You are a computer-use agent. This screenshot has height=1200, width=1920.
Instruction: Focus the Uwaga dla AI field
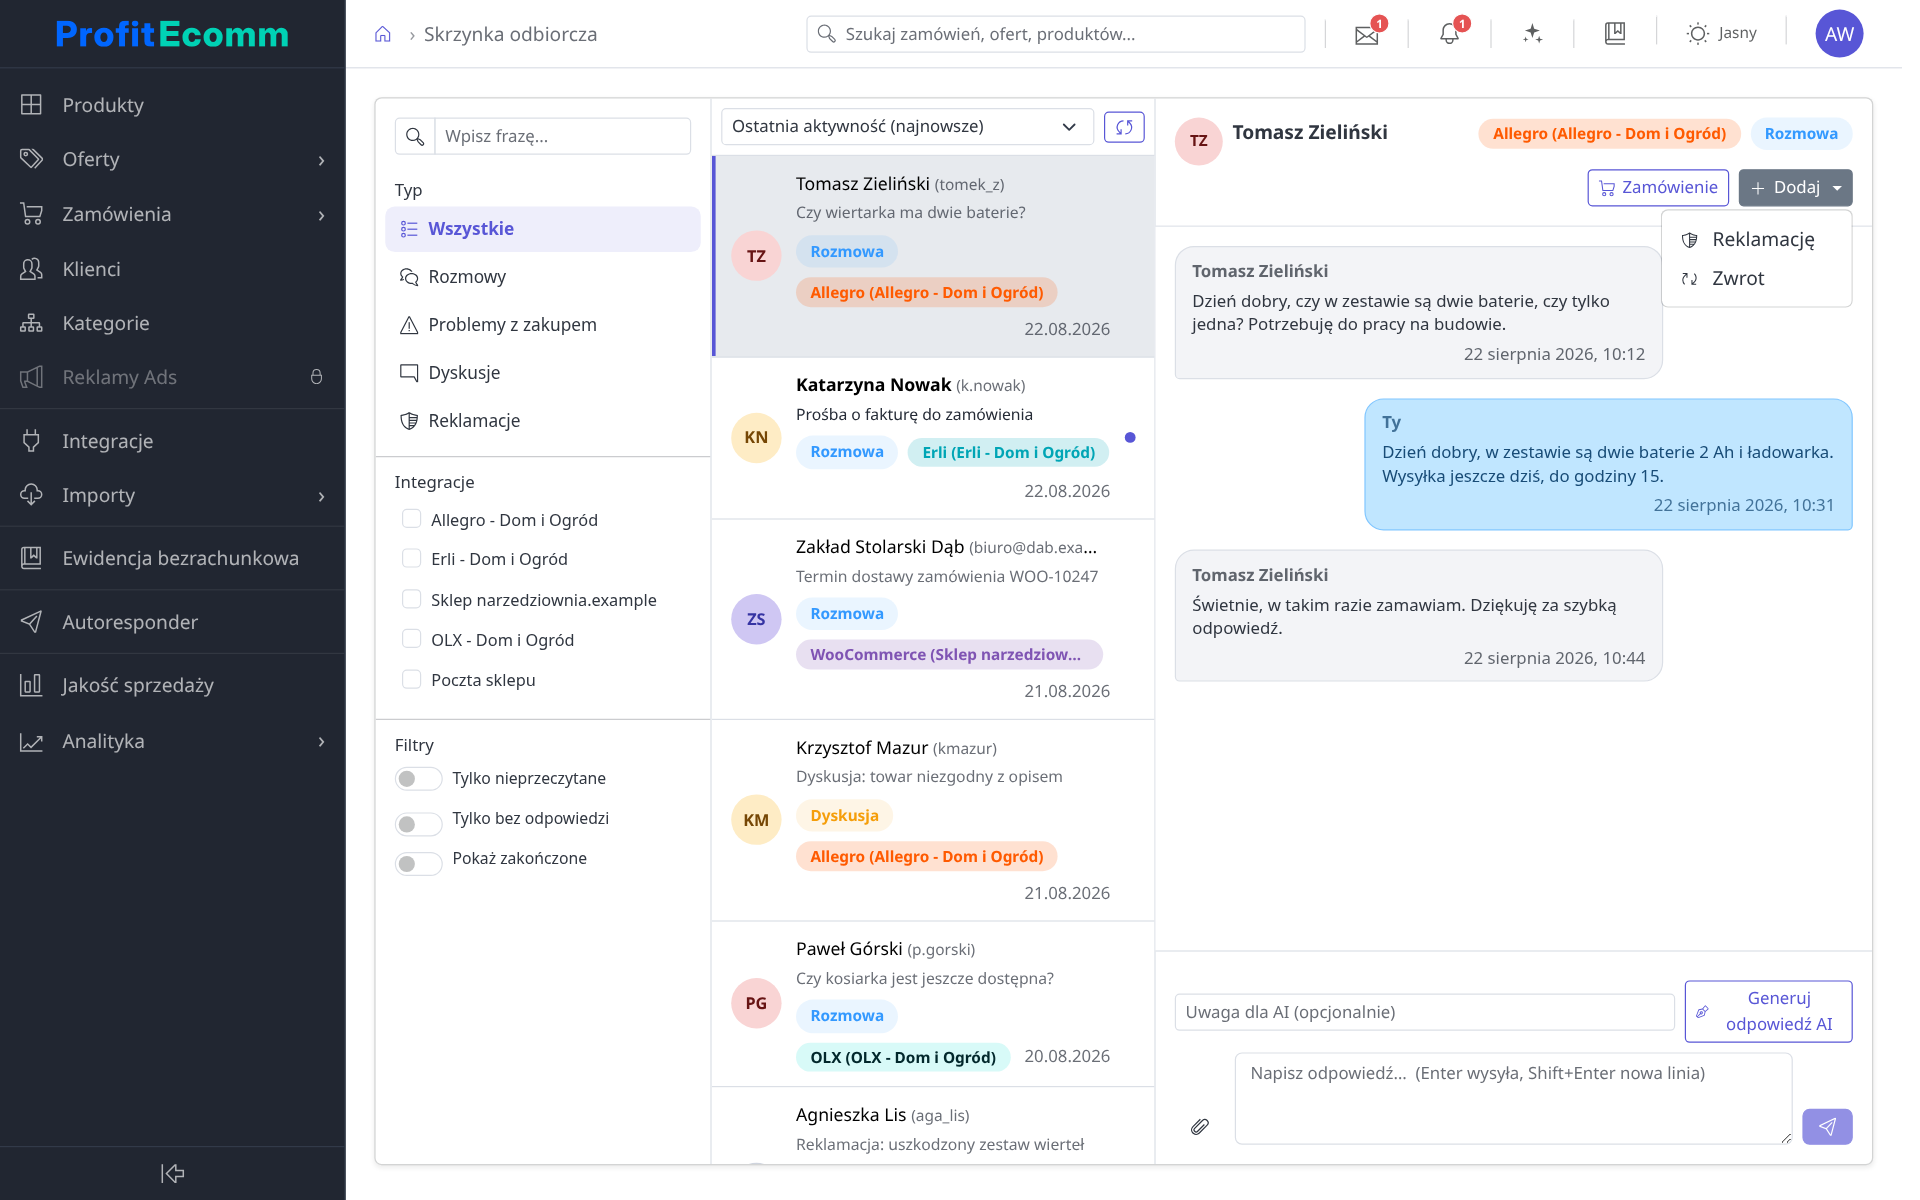[x=1424, y=1012]
